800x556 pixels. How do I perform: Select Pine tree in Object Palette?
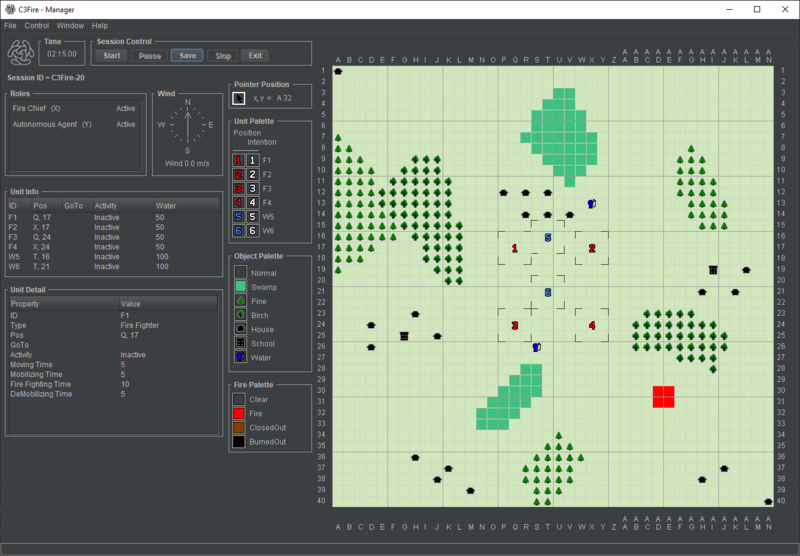click(240, 301)
